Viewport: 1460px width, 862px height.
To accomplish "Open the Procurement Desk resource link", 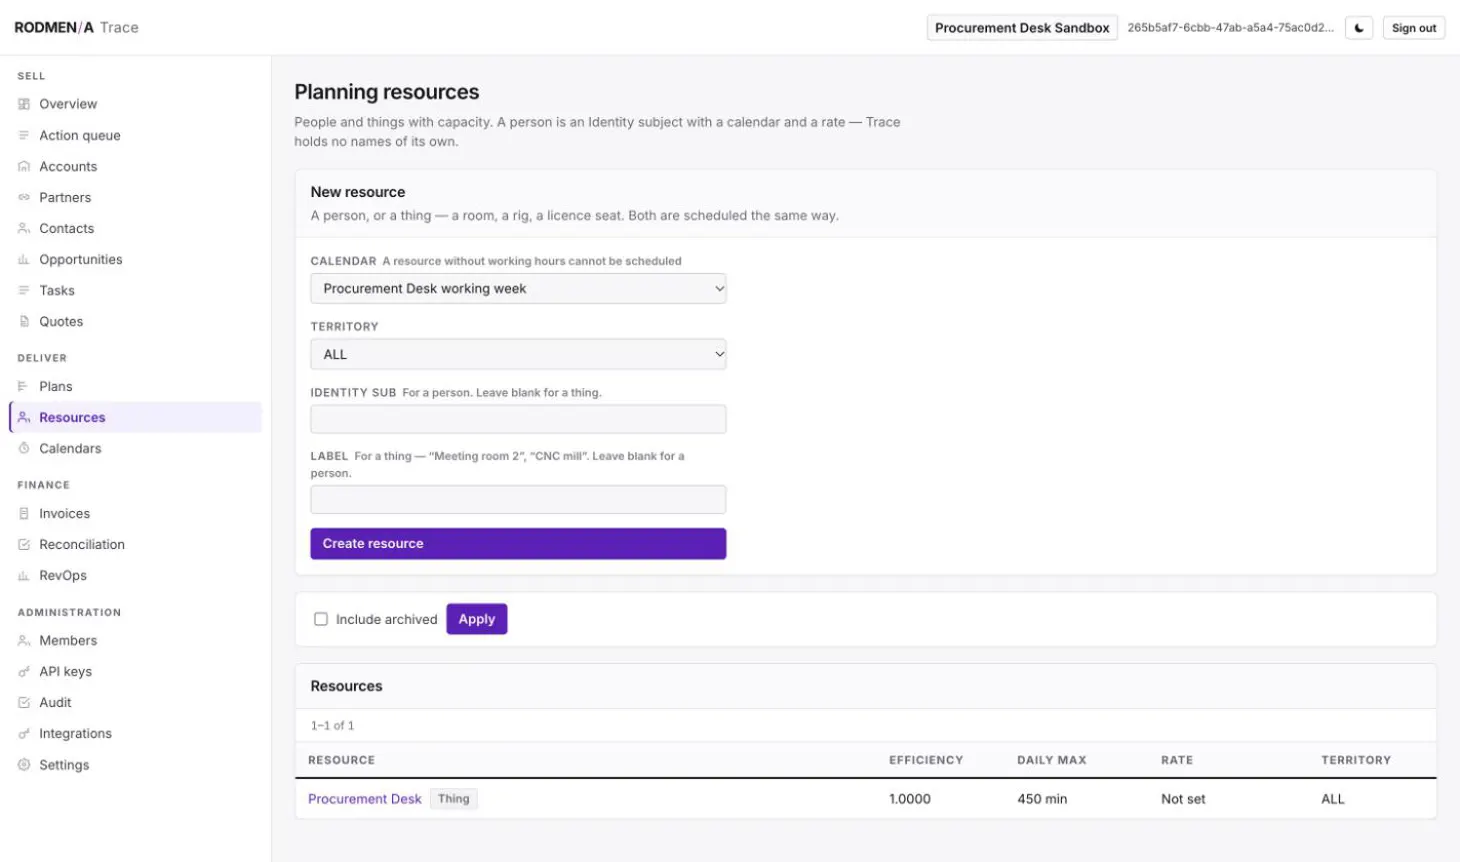I will coord(365,799).
